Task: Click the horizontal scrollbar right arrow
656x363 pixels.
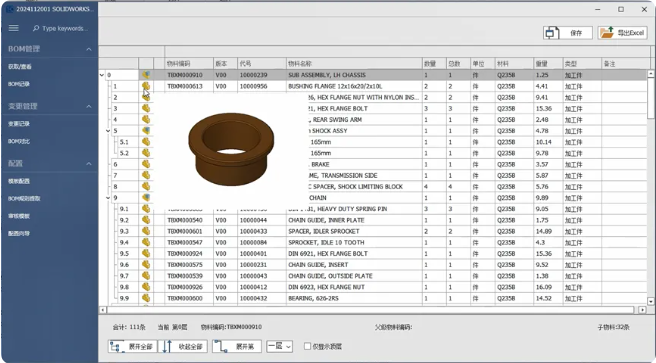Action: [642, 310]
